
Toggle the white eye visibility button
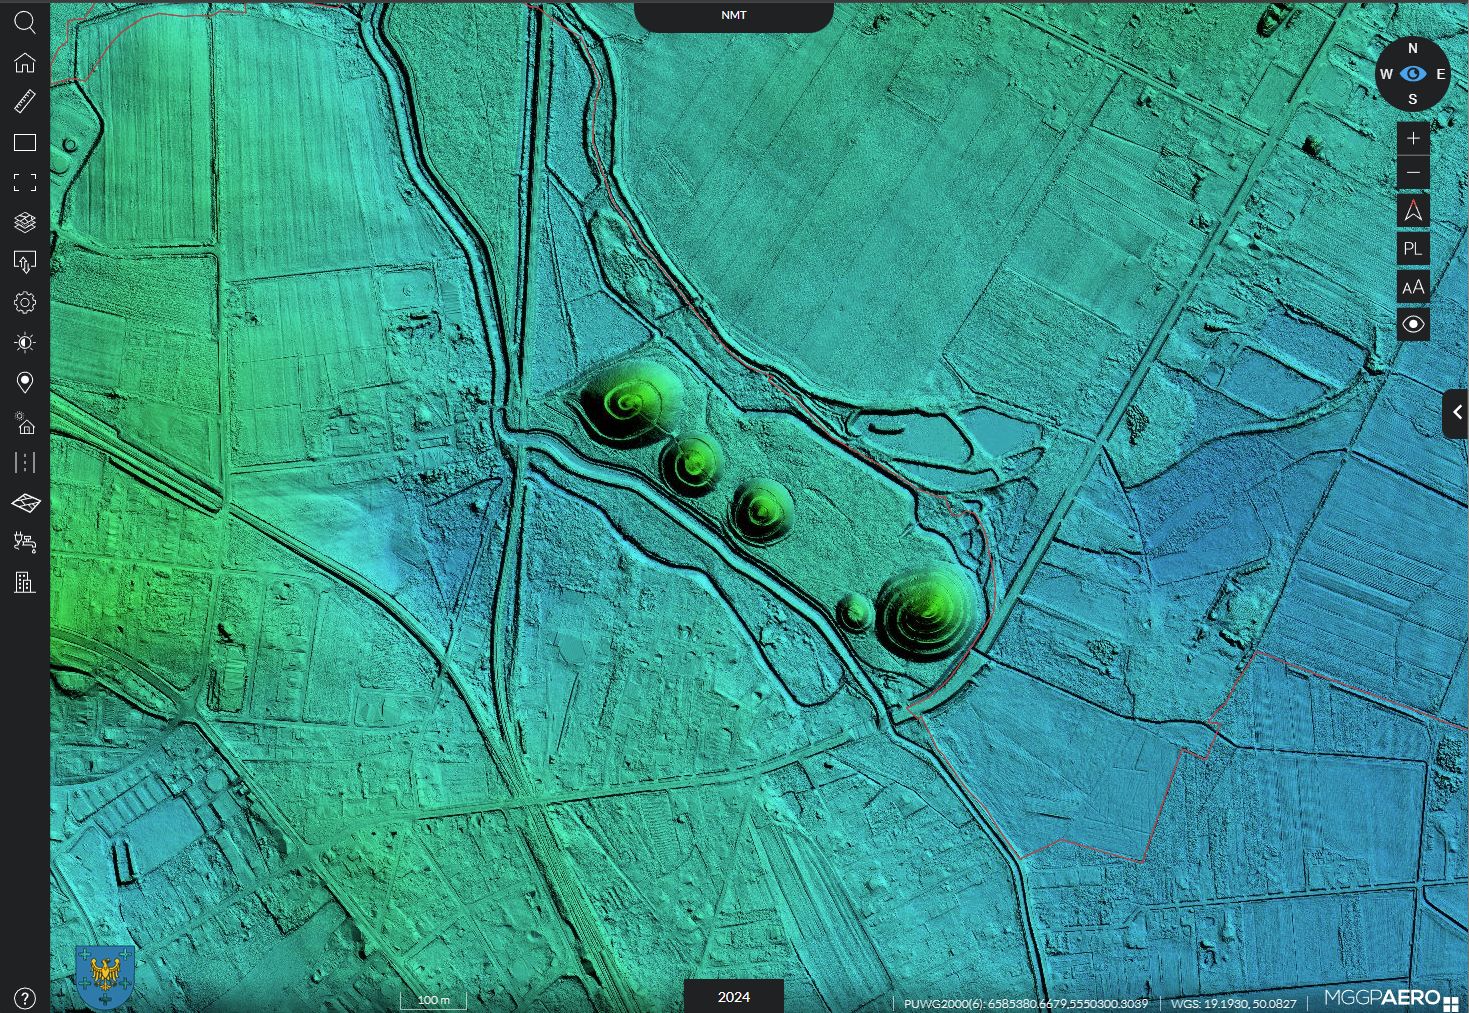click(1412, 324)
